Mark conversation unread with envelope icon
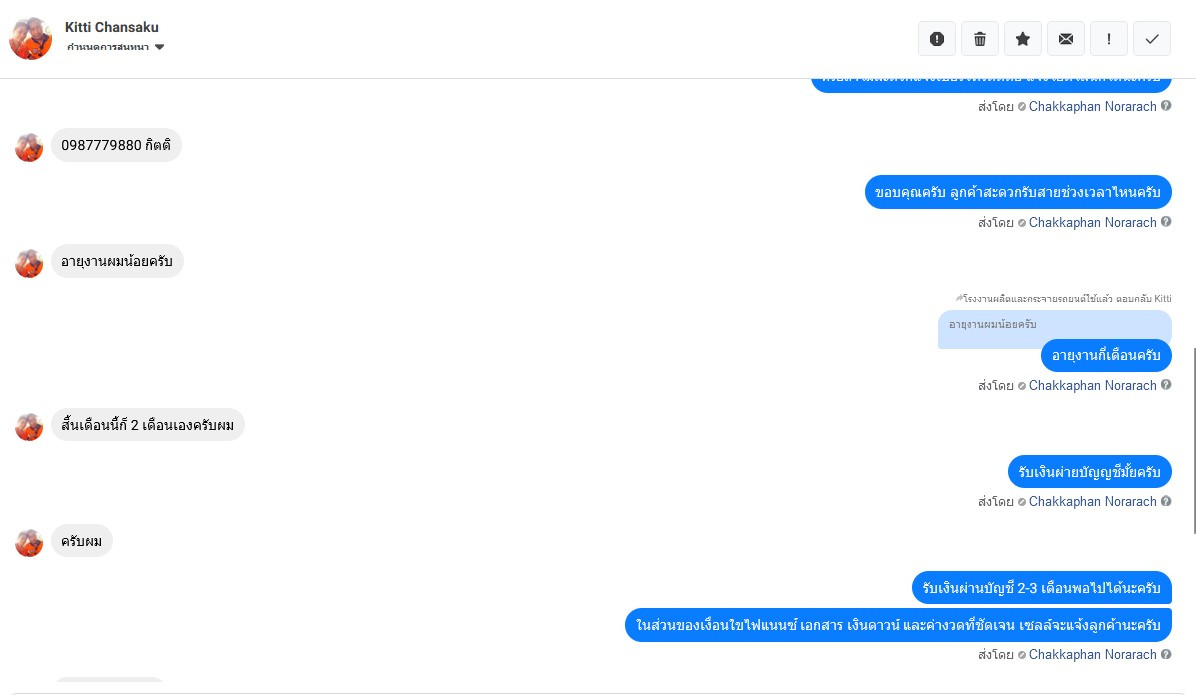 coord(1066,39)
